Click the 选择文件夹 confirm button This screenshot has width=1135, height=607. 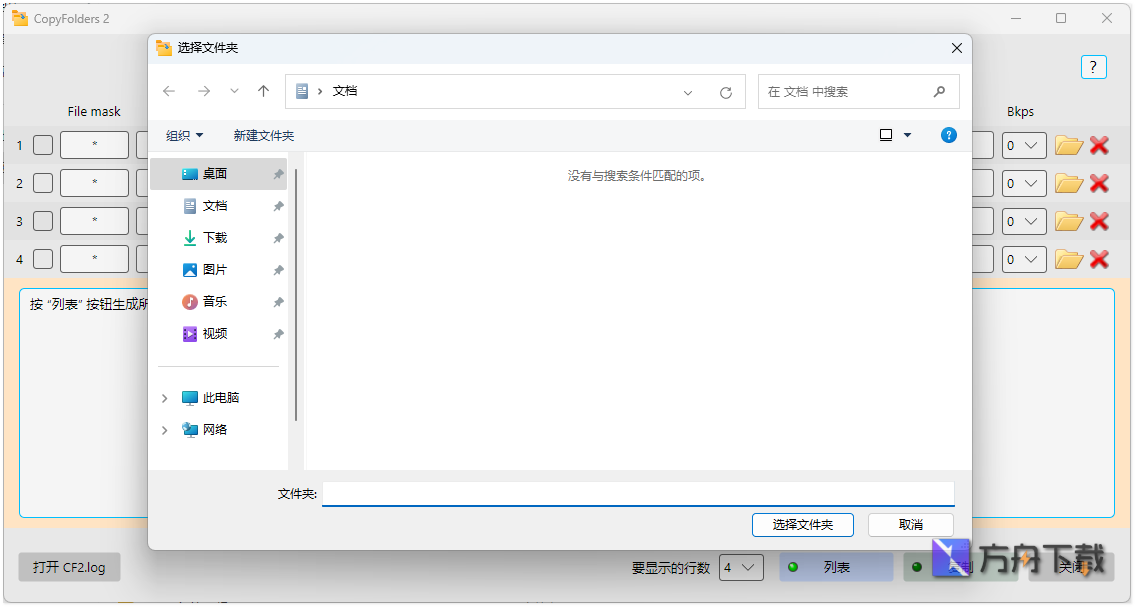802,524
